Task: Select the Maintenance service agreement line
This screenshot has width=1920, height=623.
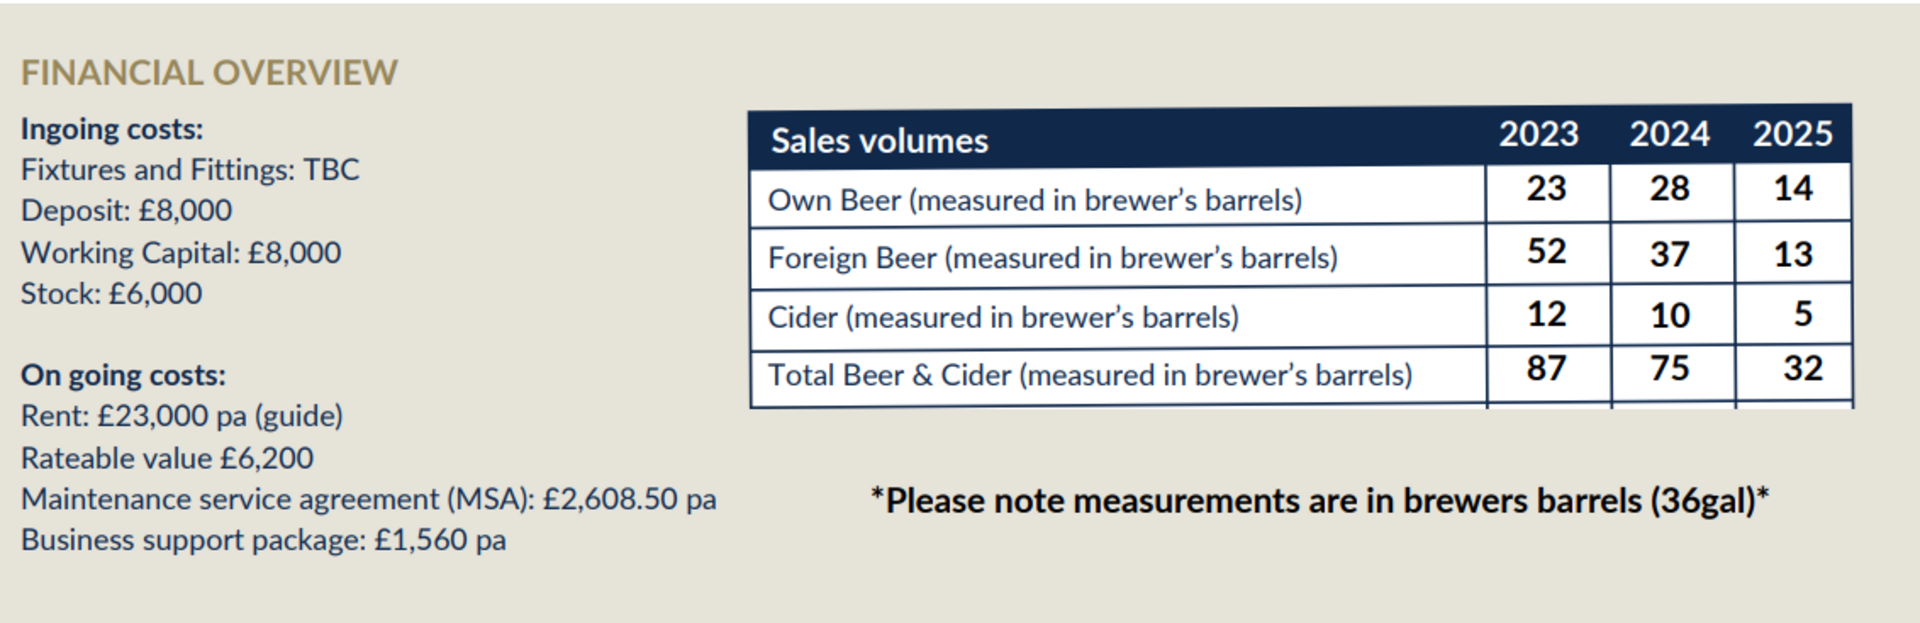Action: pyautogui.click(x=369, y=499)
